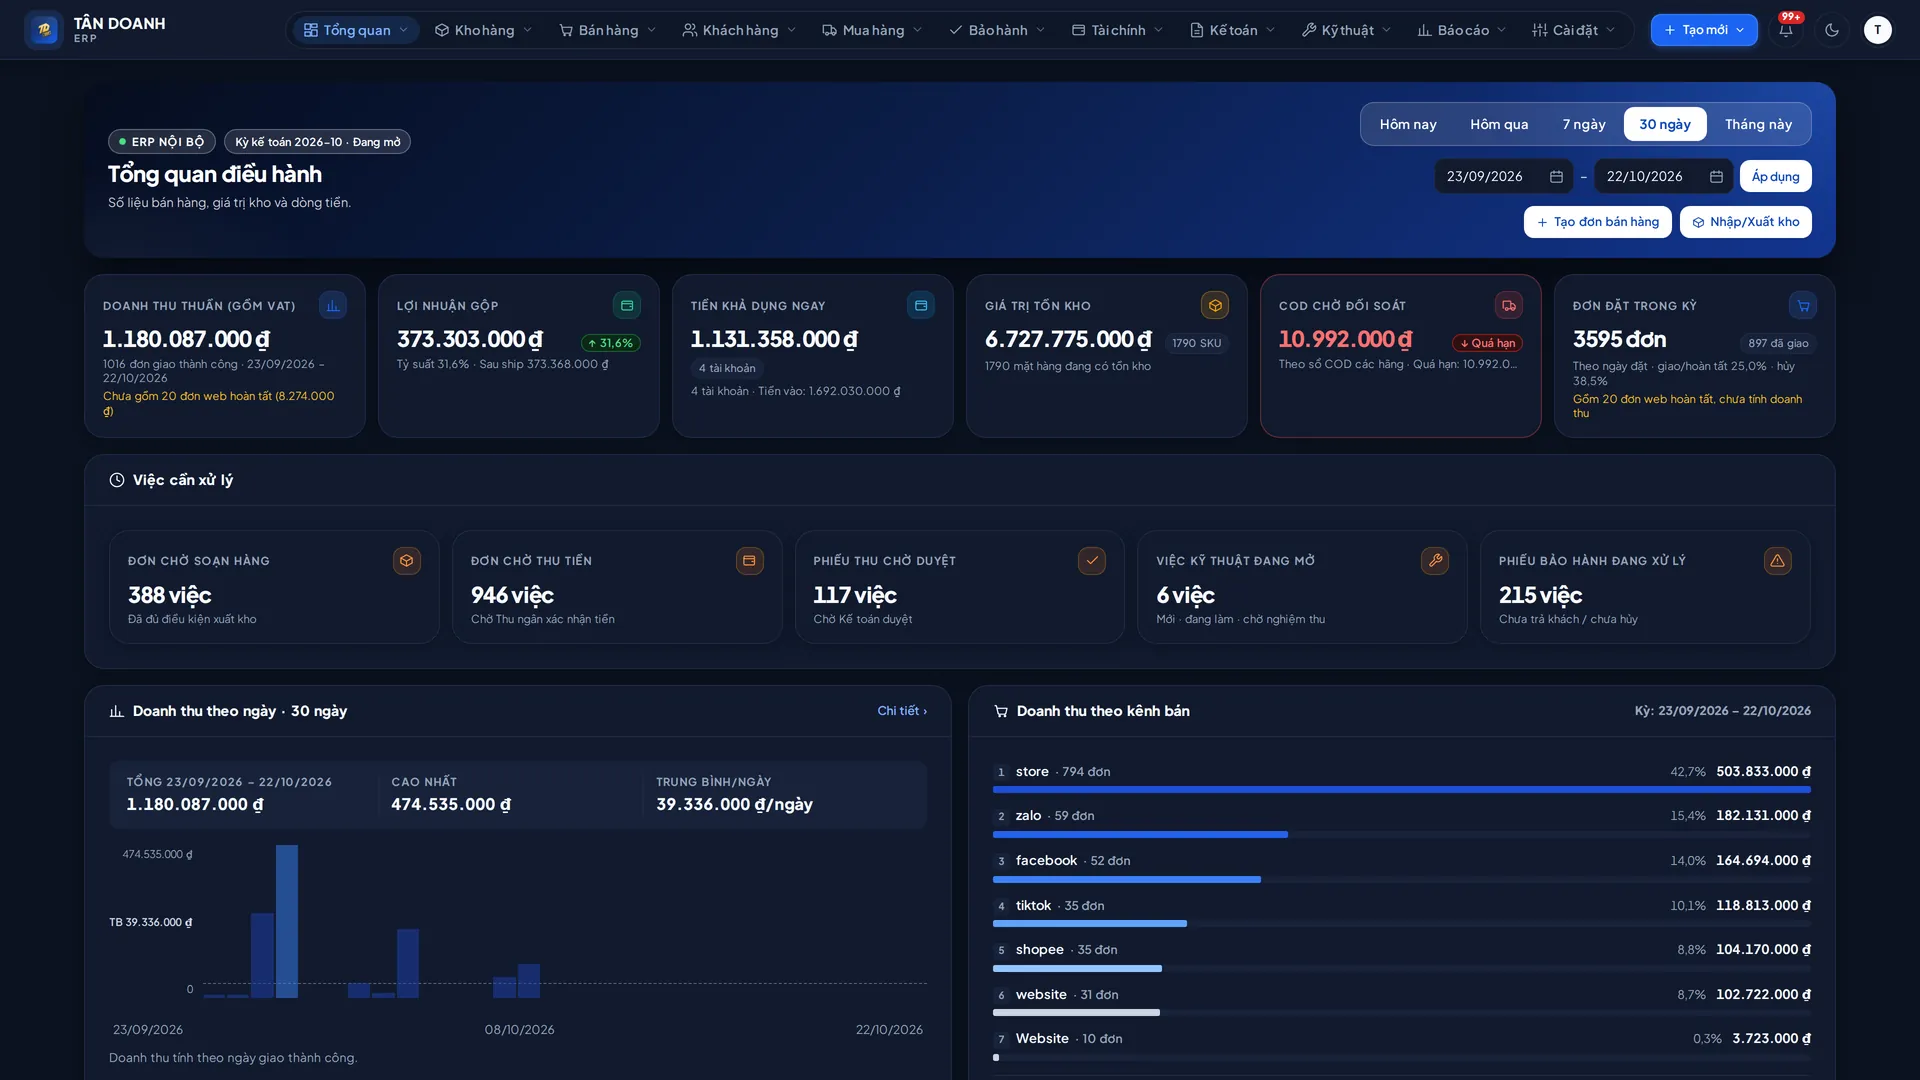Open the Tạo mới dropdown
The width and height of the screenshot is (1920, 1080).
(1704, 30)
